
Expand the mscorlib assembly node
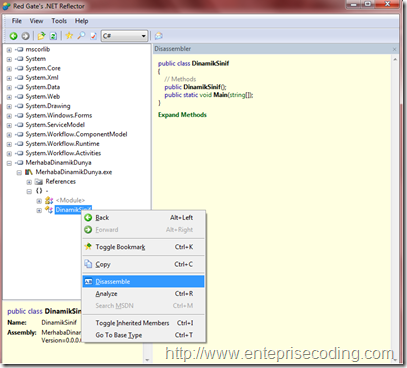pos(9,50)
